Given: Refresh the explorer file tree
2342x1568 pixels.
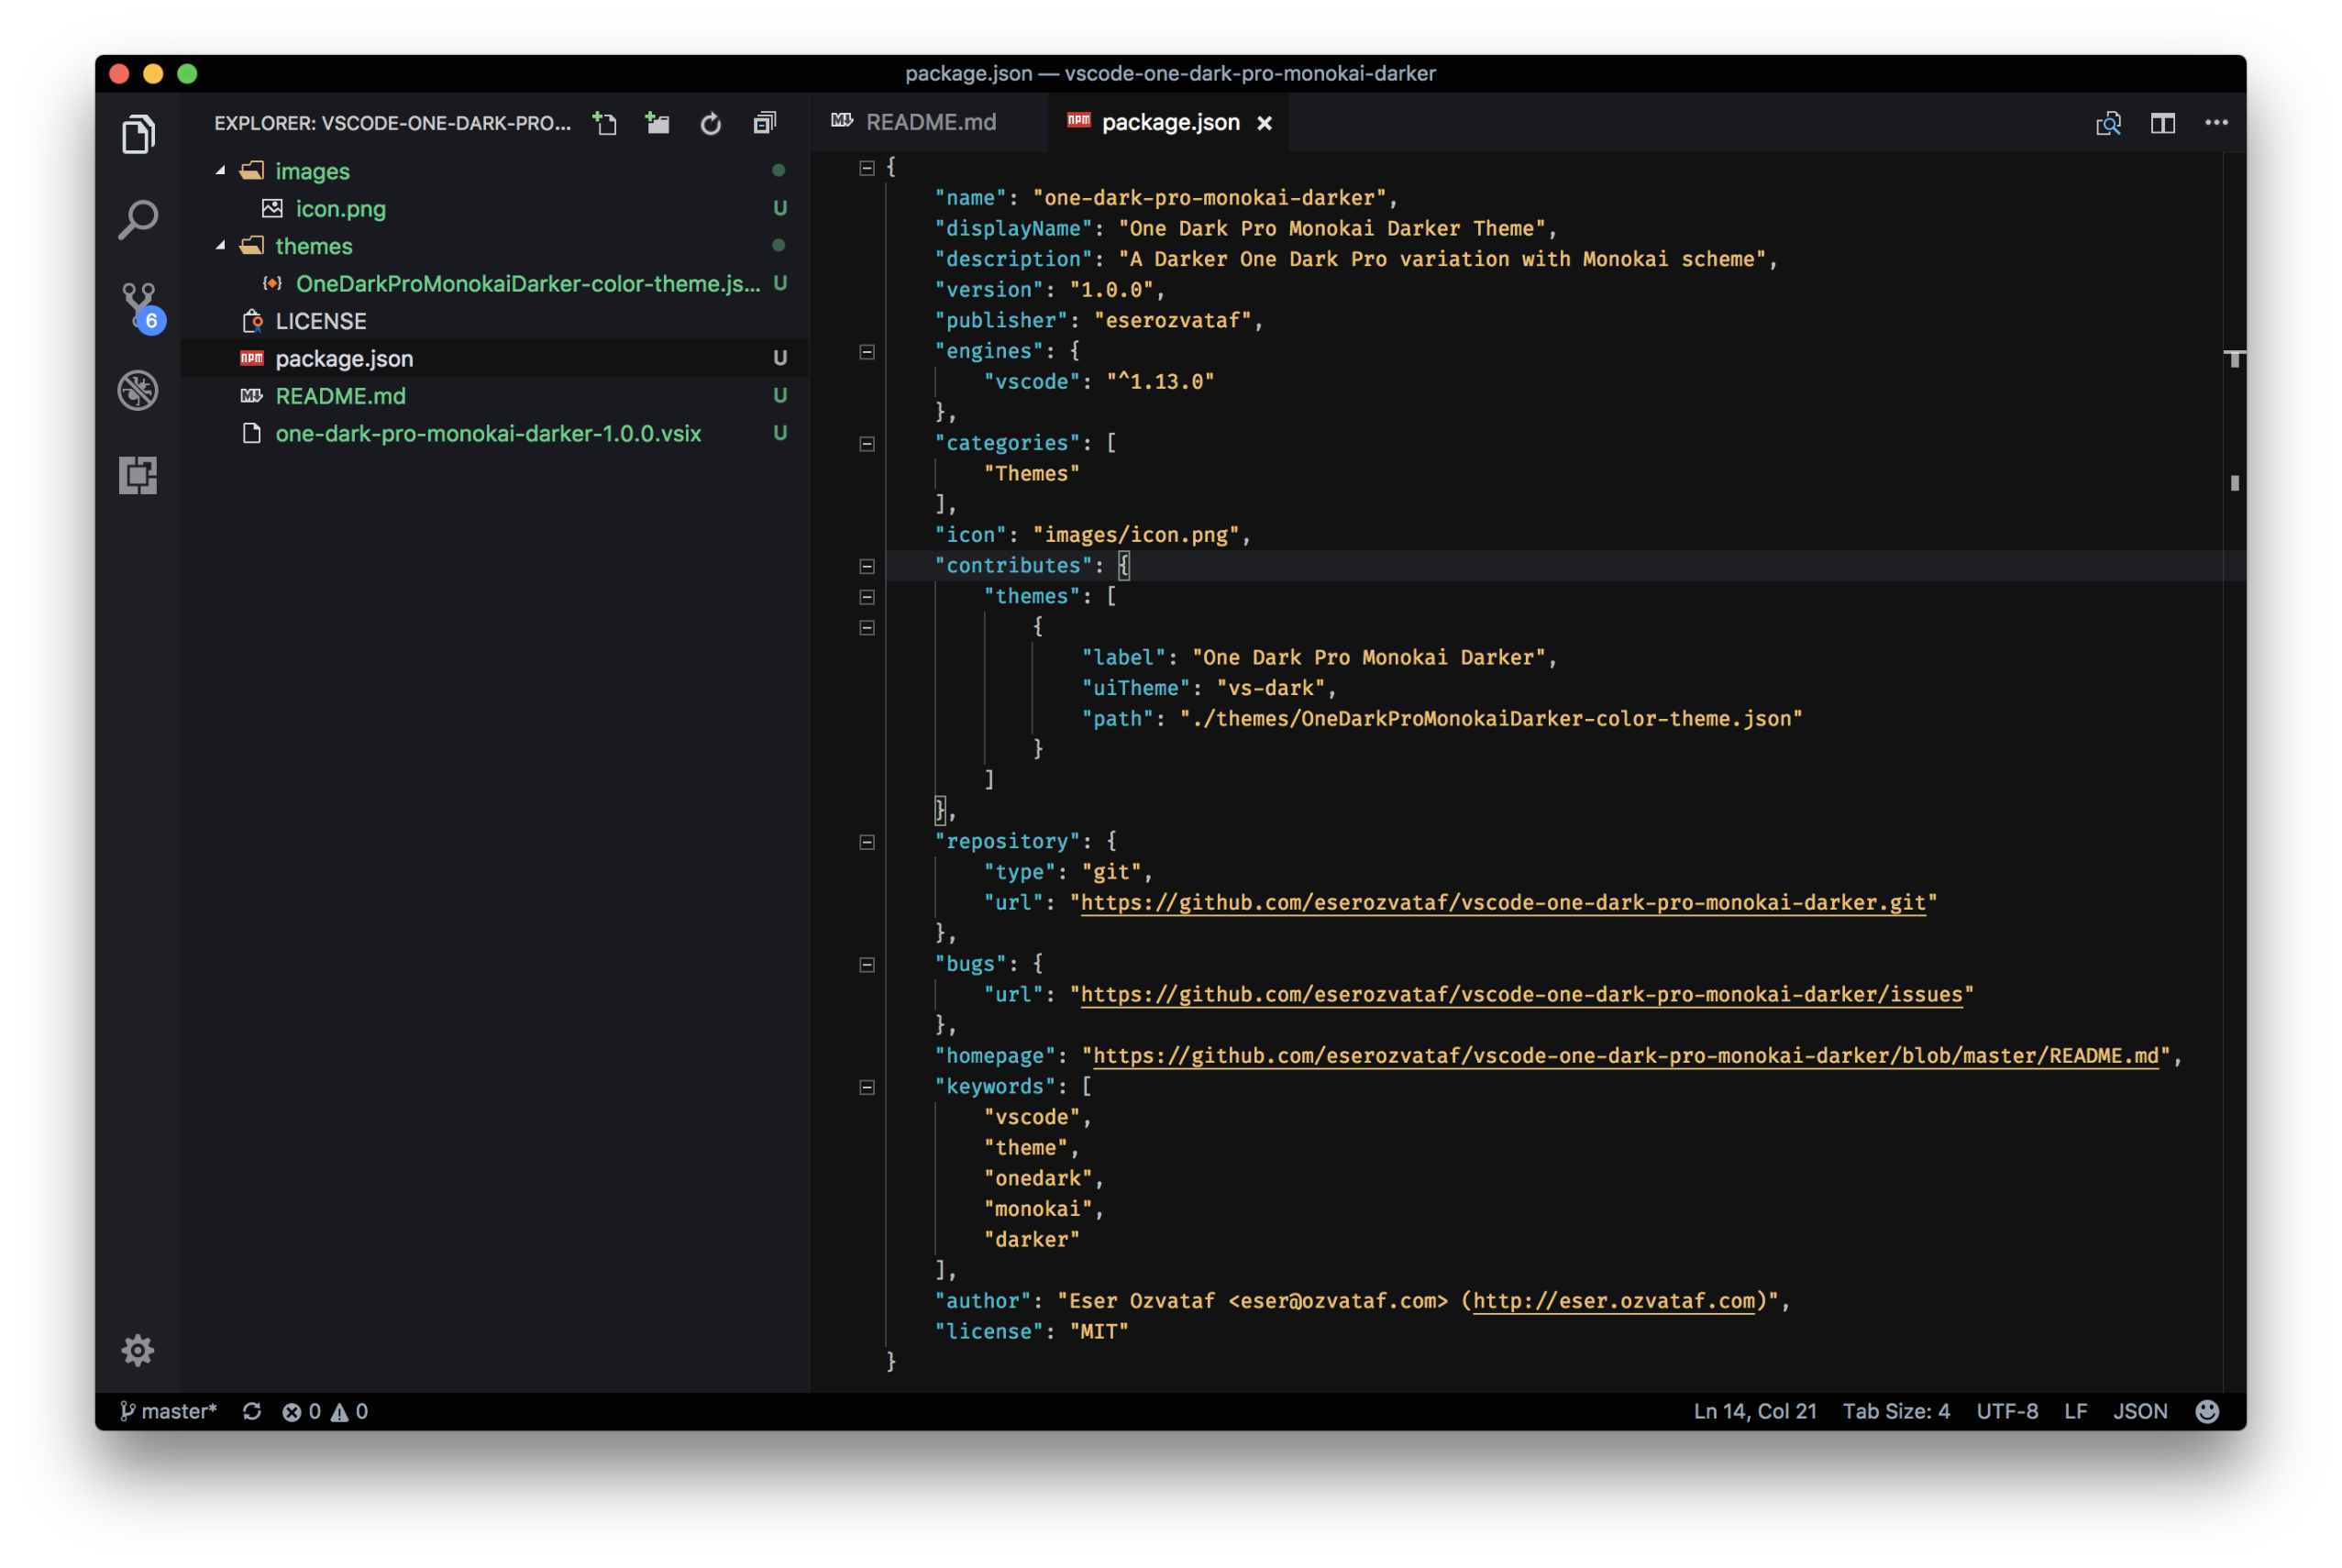Looking at the screenshot, I should pos(711,123).
